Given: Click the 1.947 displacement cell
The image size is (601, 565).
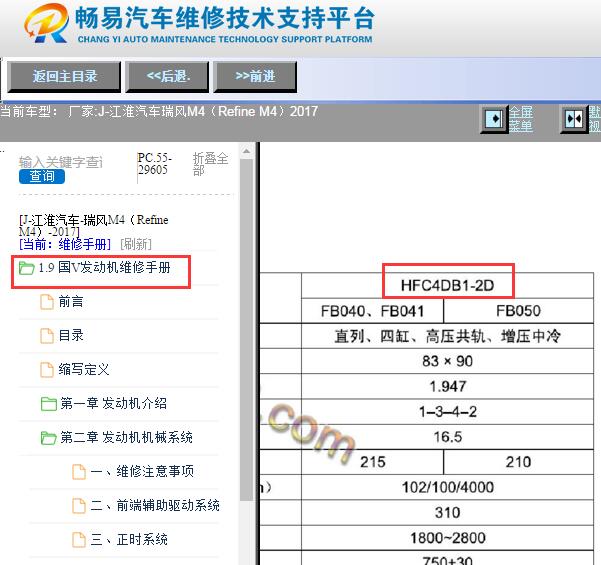Looking at the screenshot, I should 447,386.
